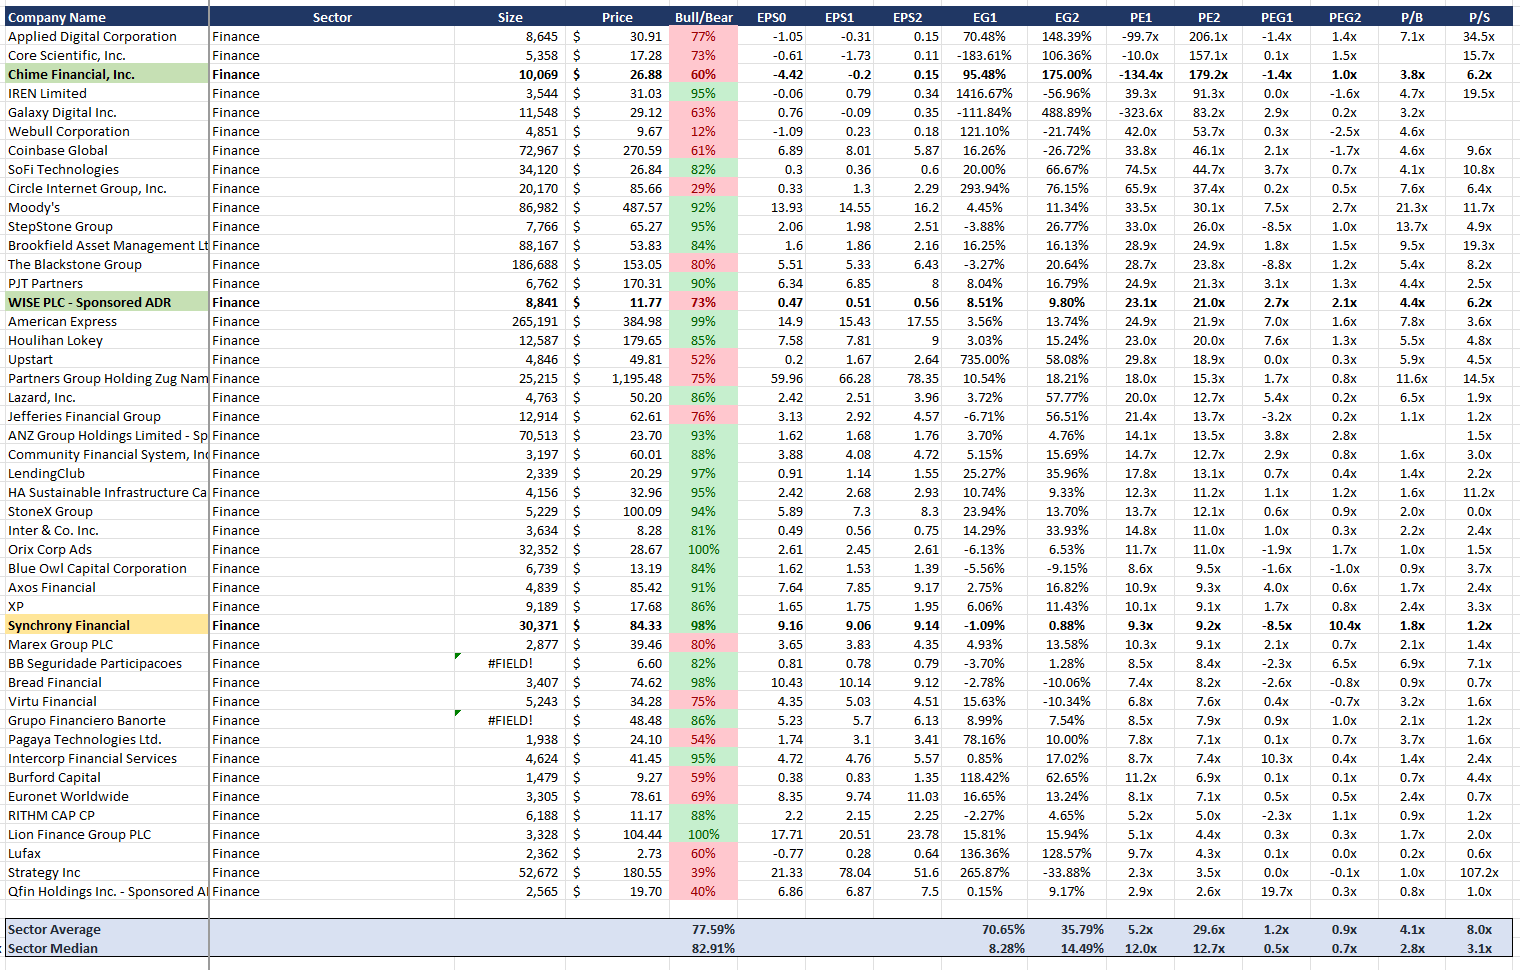This screenshot has width=1520, height=970.
Task: Select the EG1 column header
Action: click(985, 17)
